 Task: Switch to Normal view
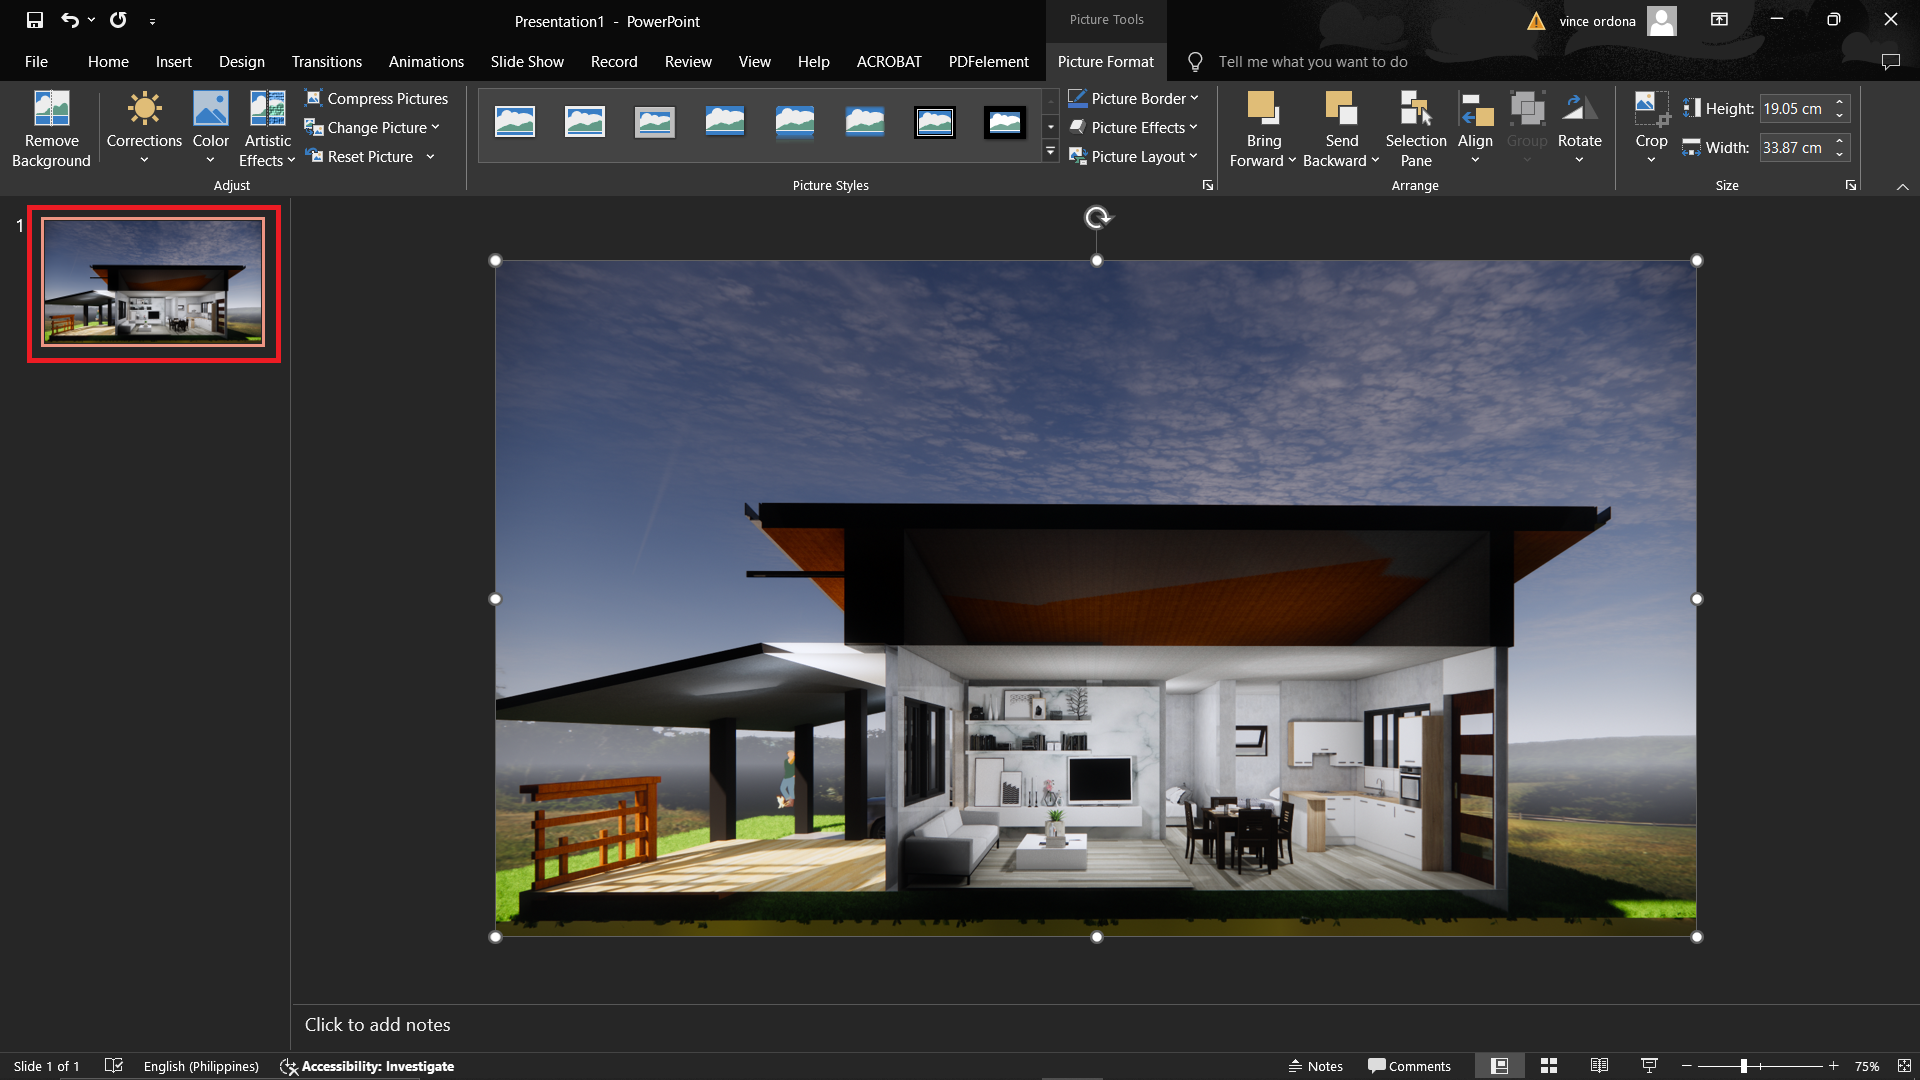(x=1499, y=1066)
